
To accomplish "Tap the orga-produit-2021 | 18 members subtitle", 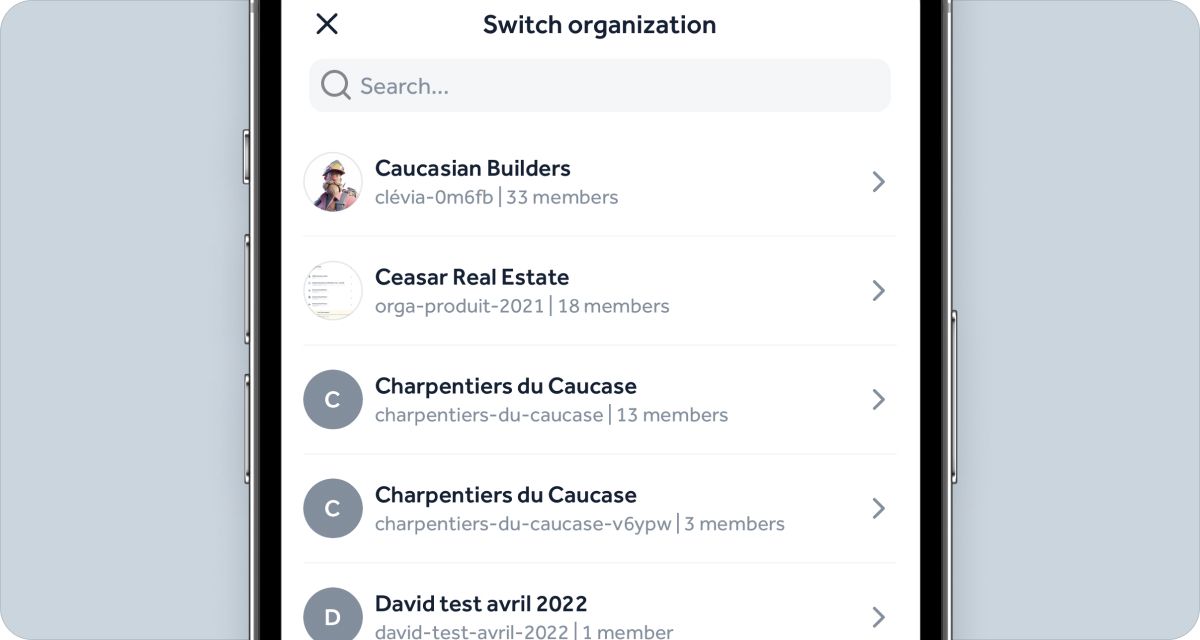I will (x=522, y=306).
